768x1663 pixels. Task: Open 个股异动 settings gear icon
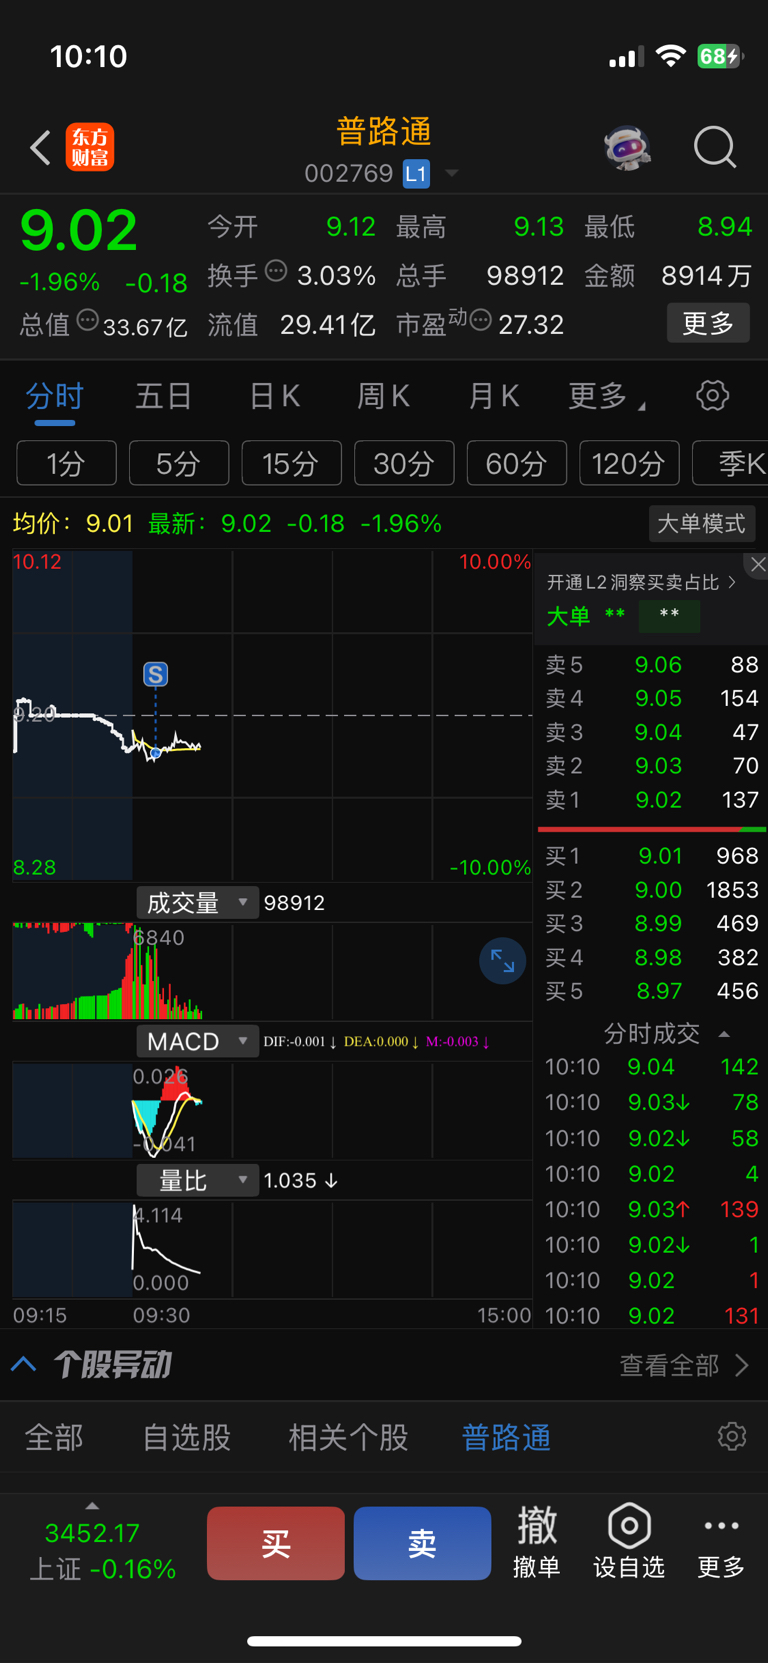[732, 1437]
